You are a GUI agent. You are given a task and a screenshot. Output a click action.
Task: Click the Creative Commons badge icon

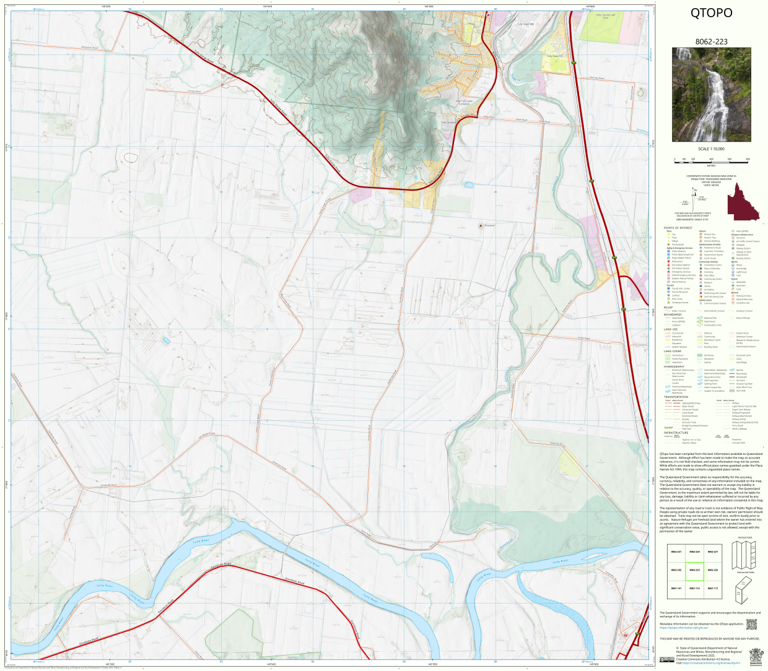669,660
